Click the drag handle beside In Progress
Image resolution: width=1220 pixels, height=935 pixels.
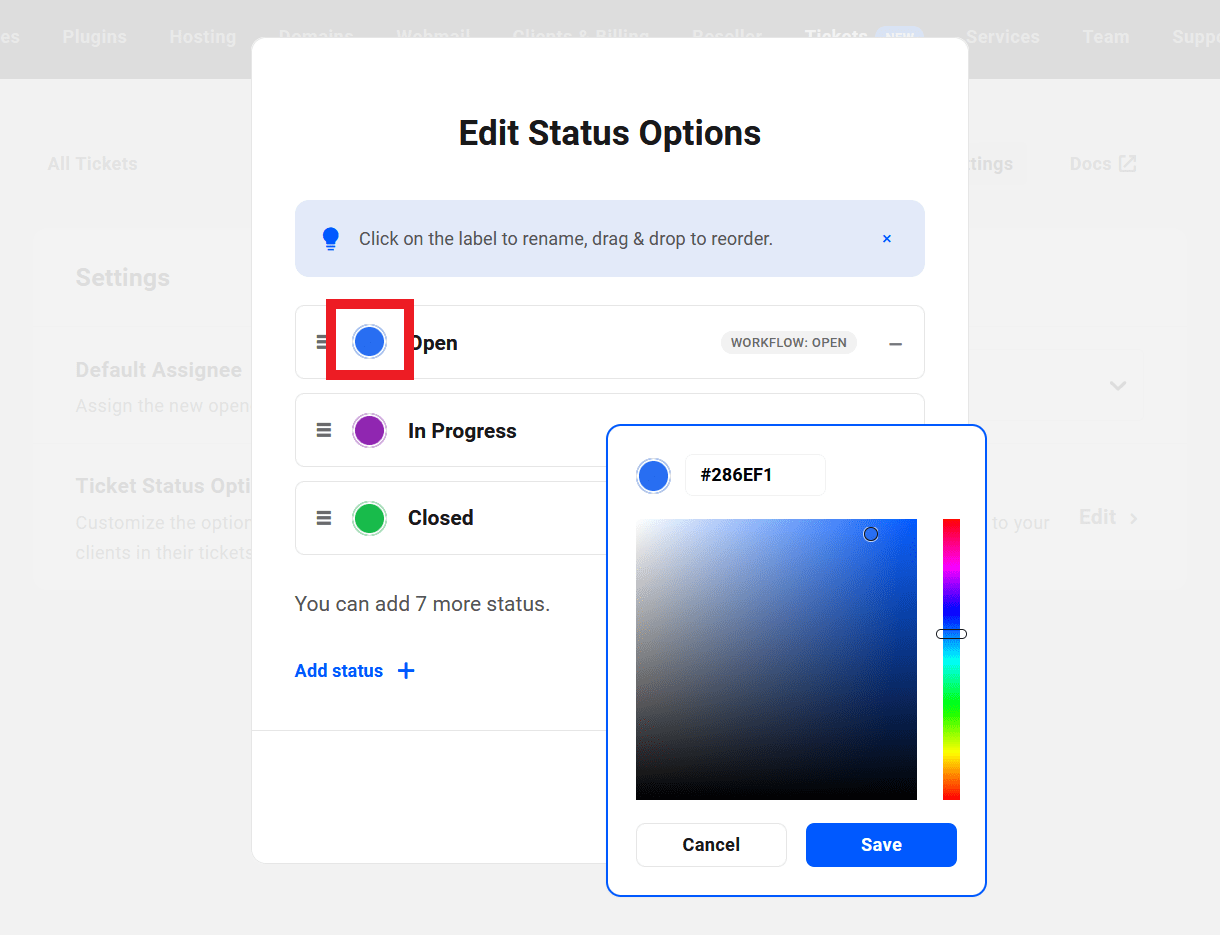click(323, 430)
